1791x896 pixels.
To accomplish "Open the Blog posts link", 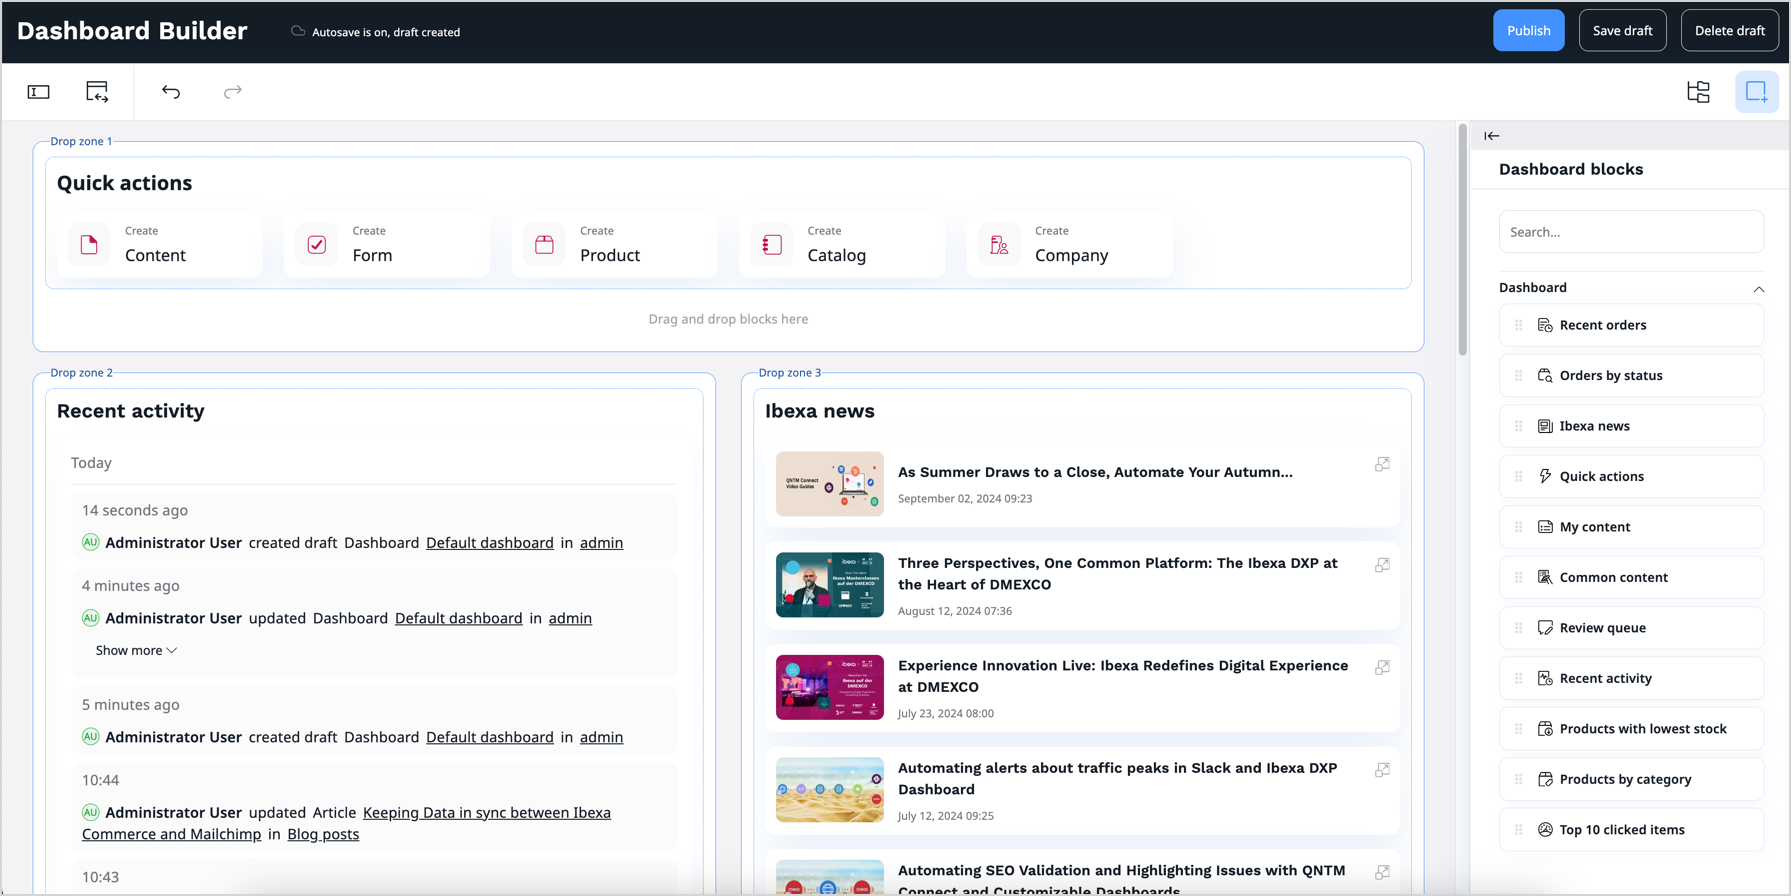I will click(x=323, y=834).
